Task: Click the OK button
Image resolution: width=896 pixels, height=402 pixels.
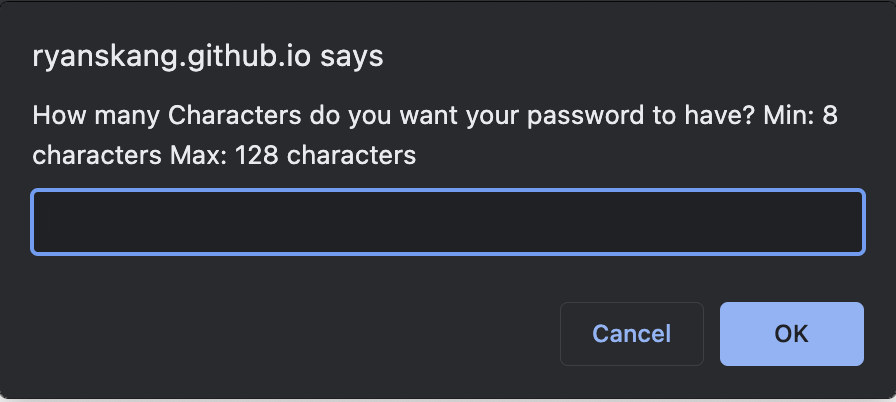Action: (791, 333)
